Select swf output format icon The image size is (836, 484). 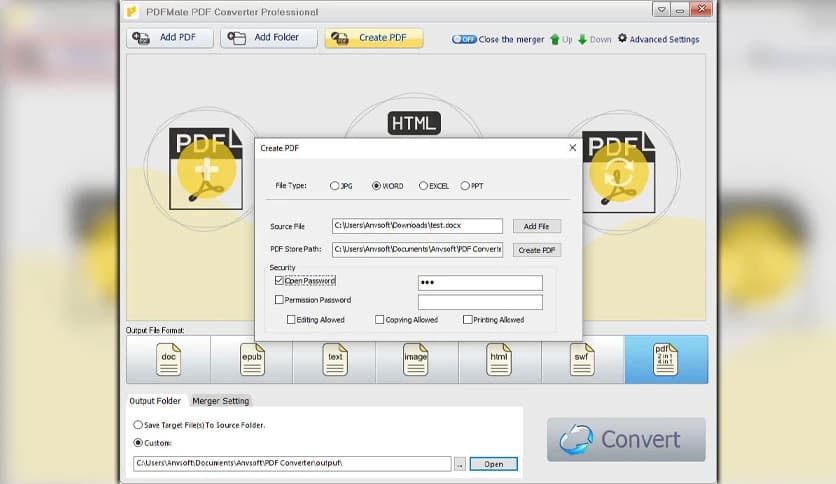[582, 359]
